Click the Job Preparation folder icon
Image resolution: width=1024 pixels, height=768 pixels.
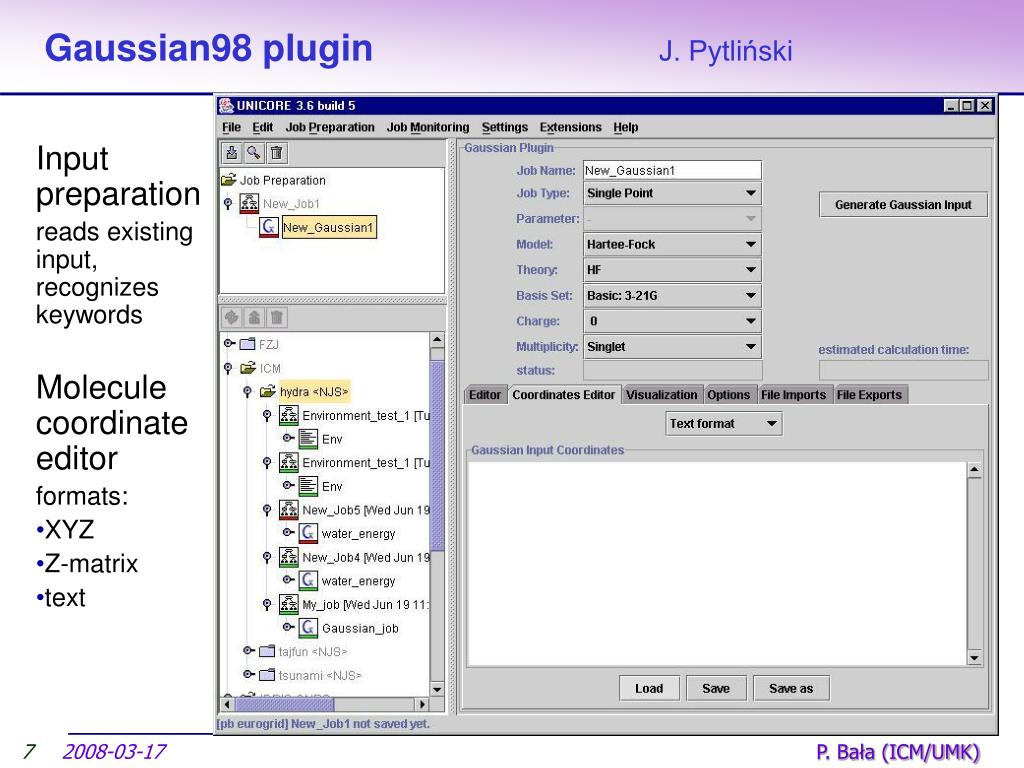[229, 180]
